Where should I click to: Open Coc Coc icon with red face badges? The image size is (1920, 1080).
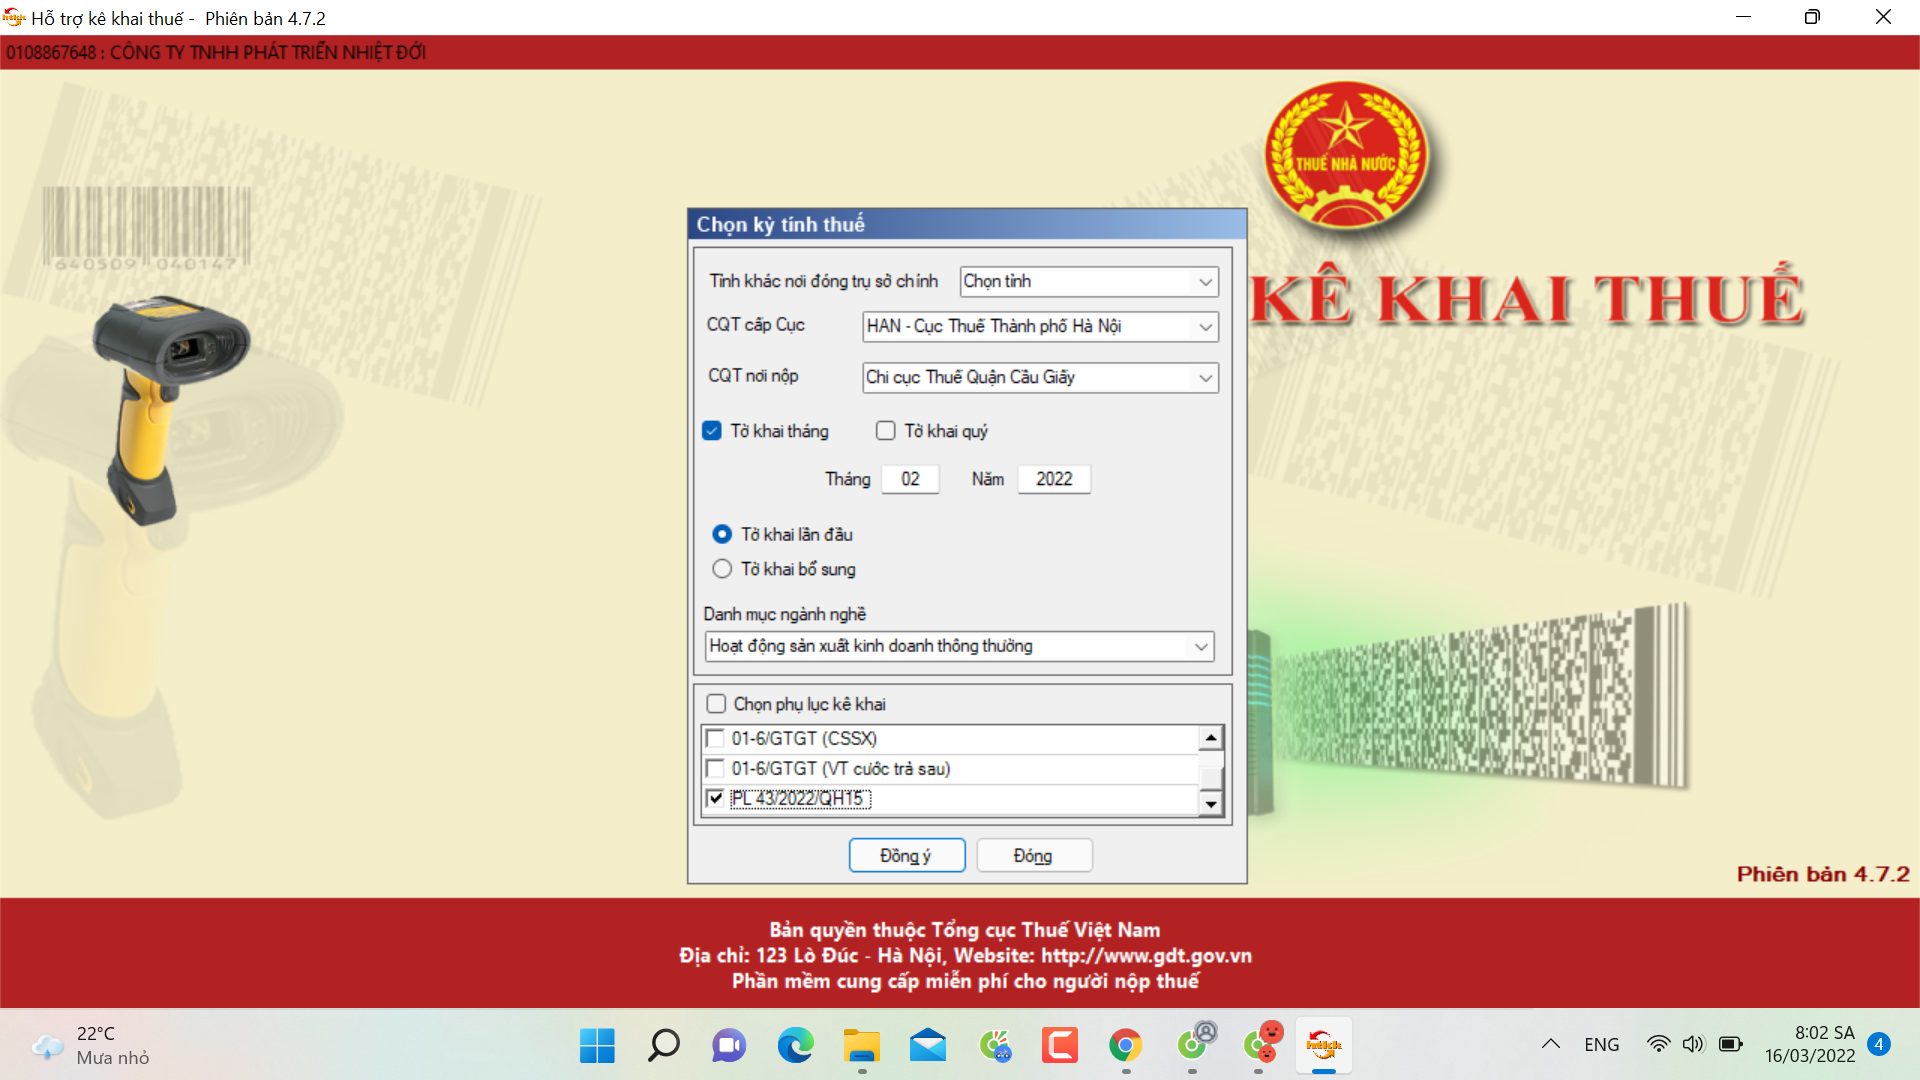[1261, 1043]
